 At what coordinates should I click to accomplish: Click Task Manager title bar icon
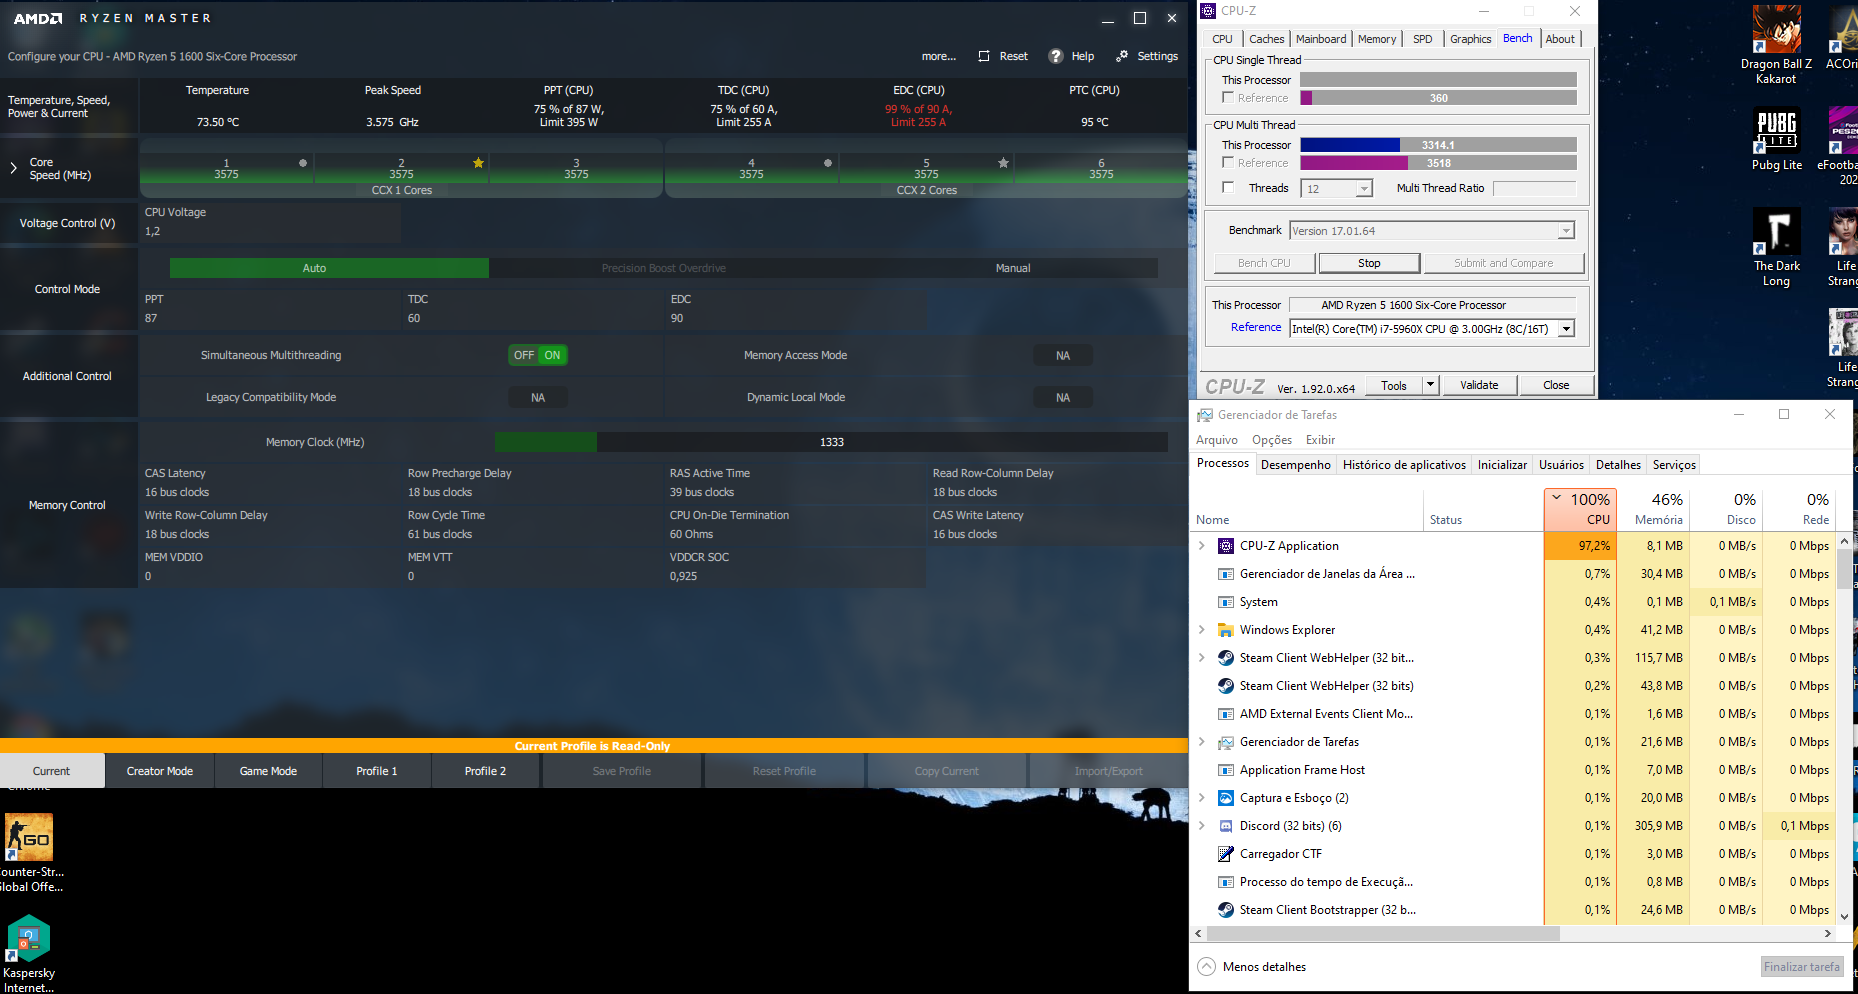tap(1205, 415)
